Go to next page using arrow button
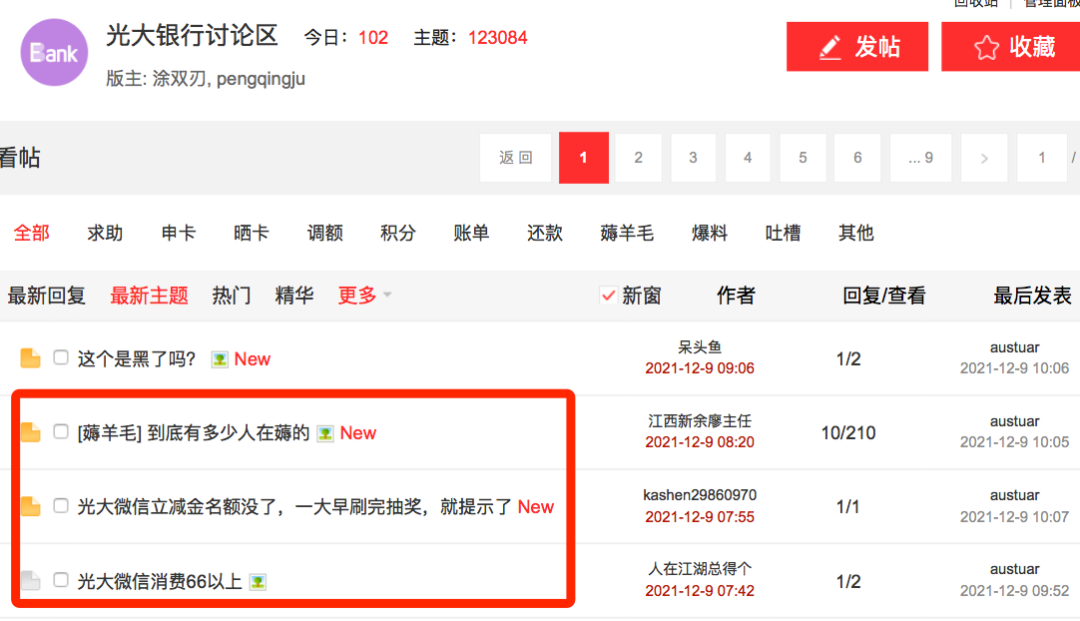 (x=984, y=158)
